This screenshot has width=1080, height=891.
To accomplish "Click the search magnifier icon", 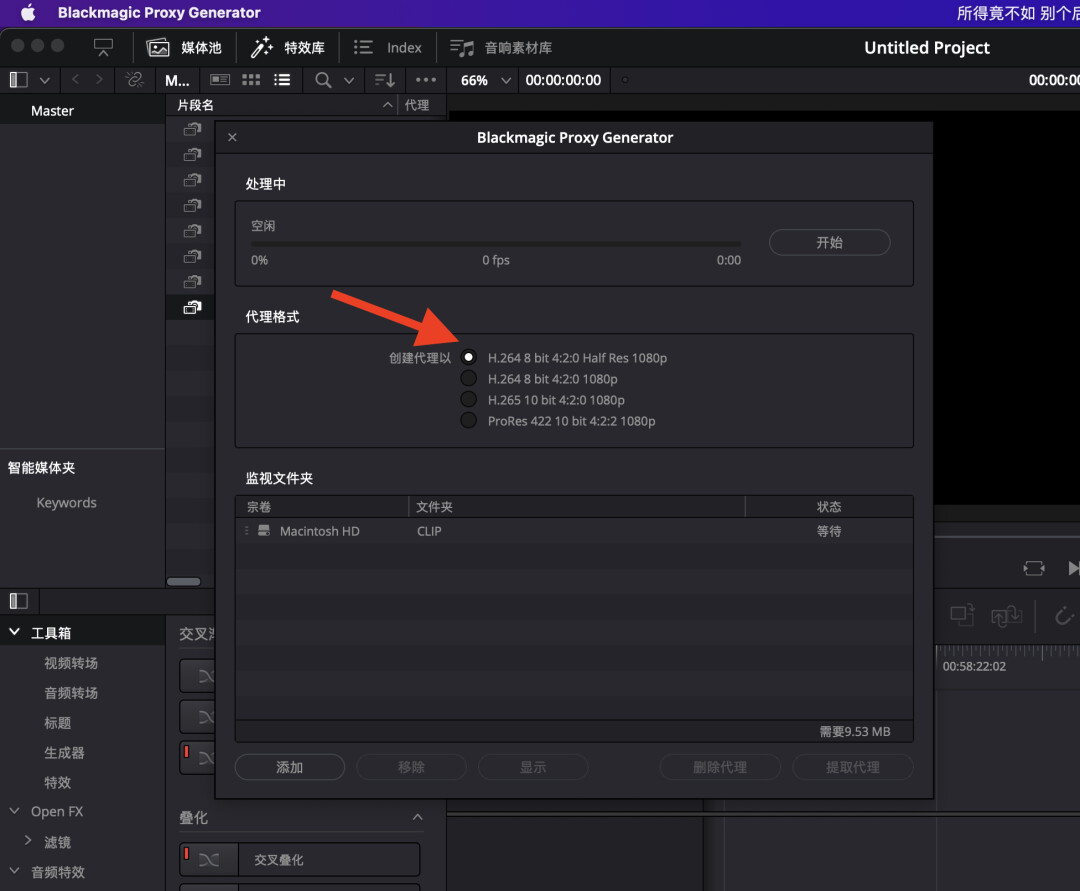I will (322, 80).
